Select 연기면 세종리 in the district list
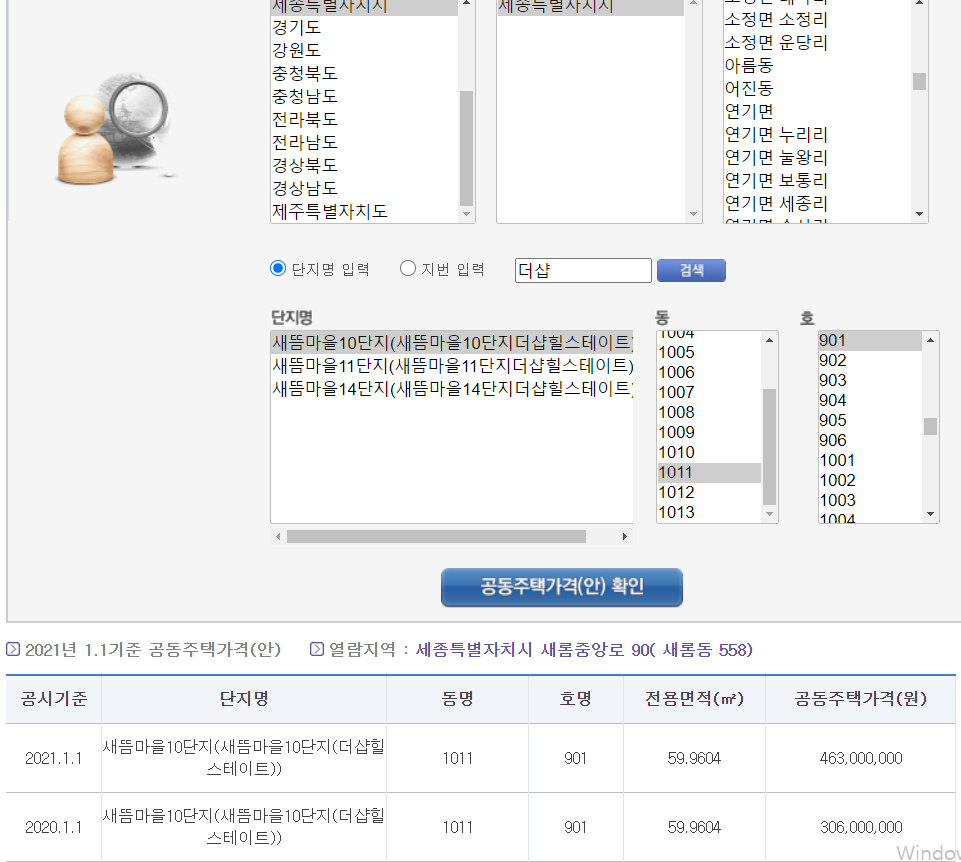 (x=817, y=203)
